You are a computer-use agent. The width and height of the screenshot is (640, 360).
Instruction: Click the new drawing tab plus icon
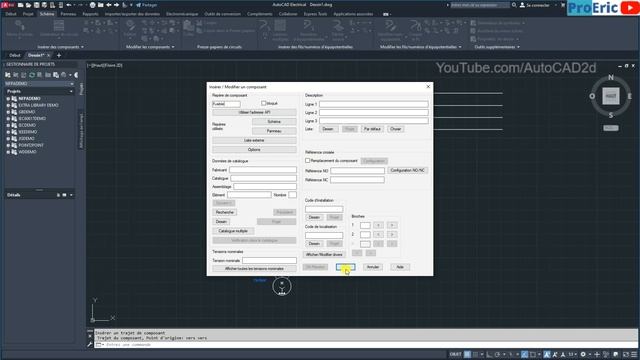tap(59, 55)
